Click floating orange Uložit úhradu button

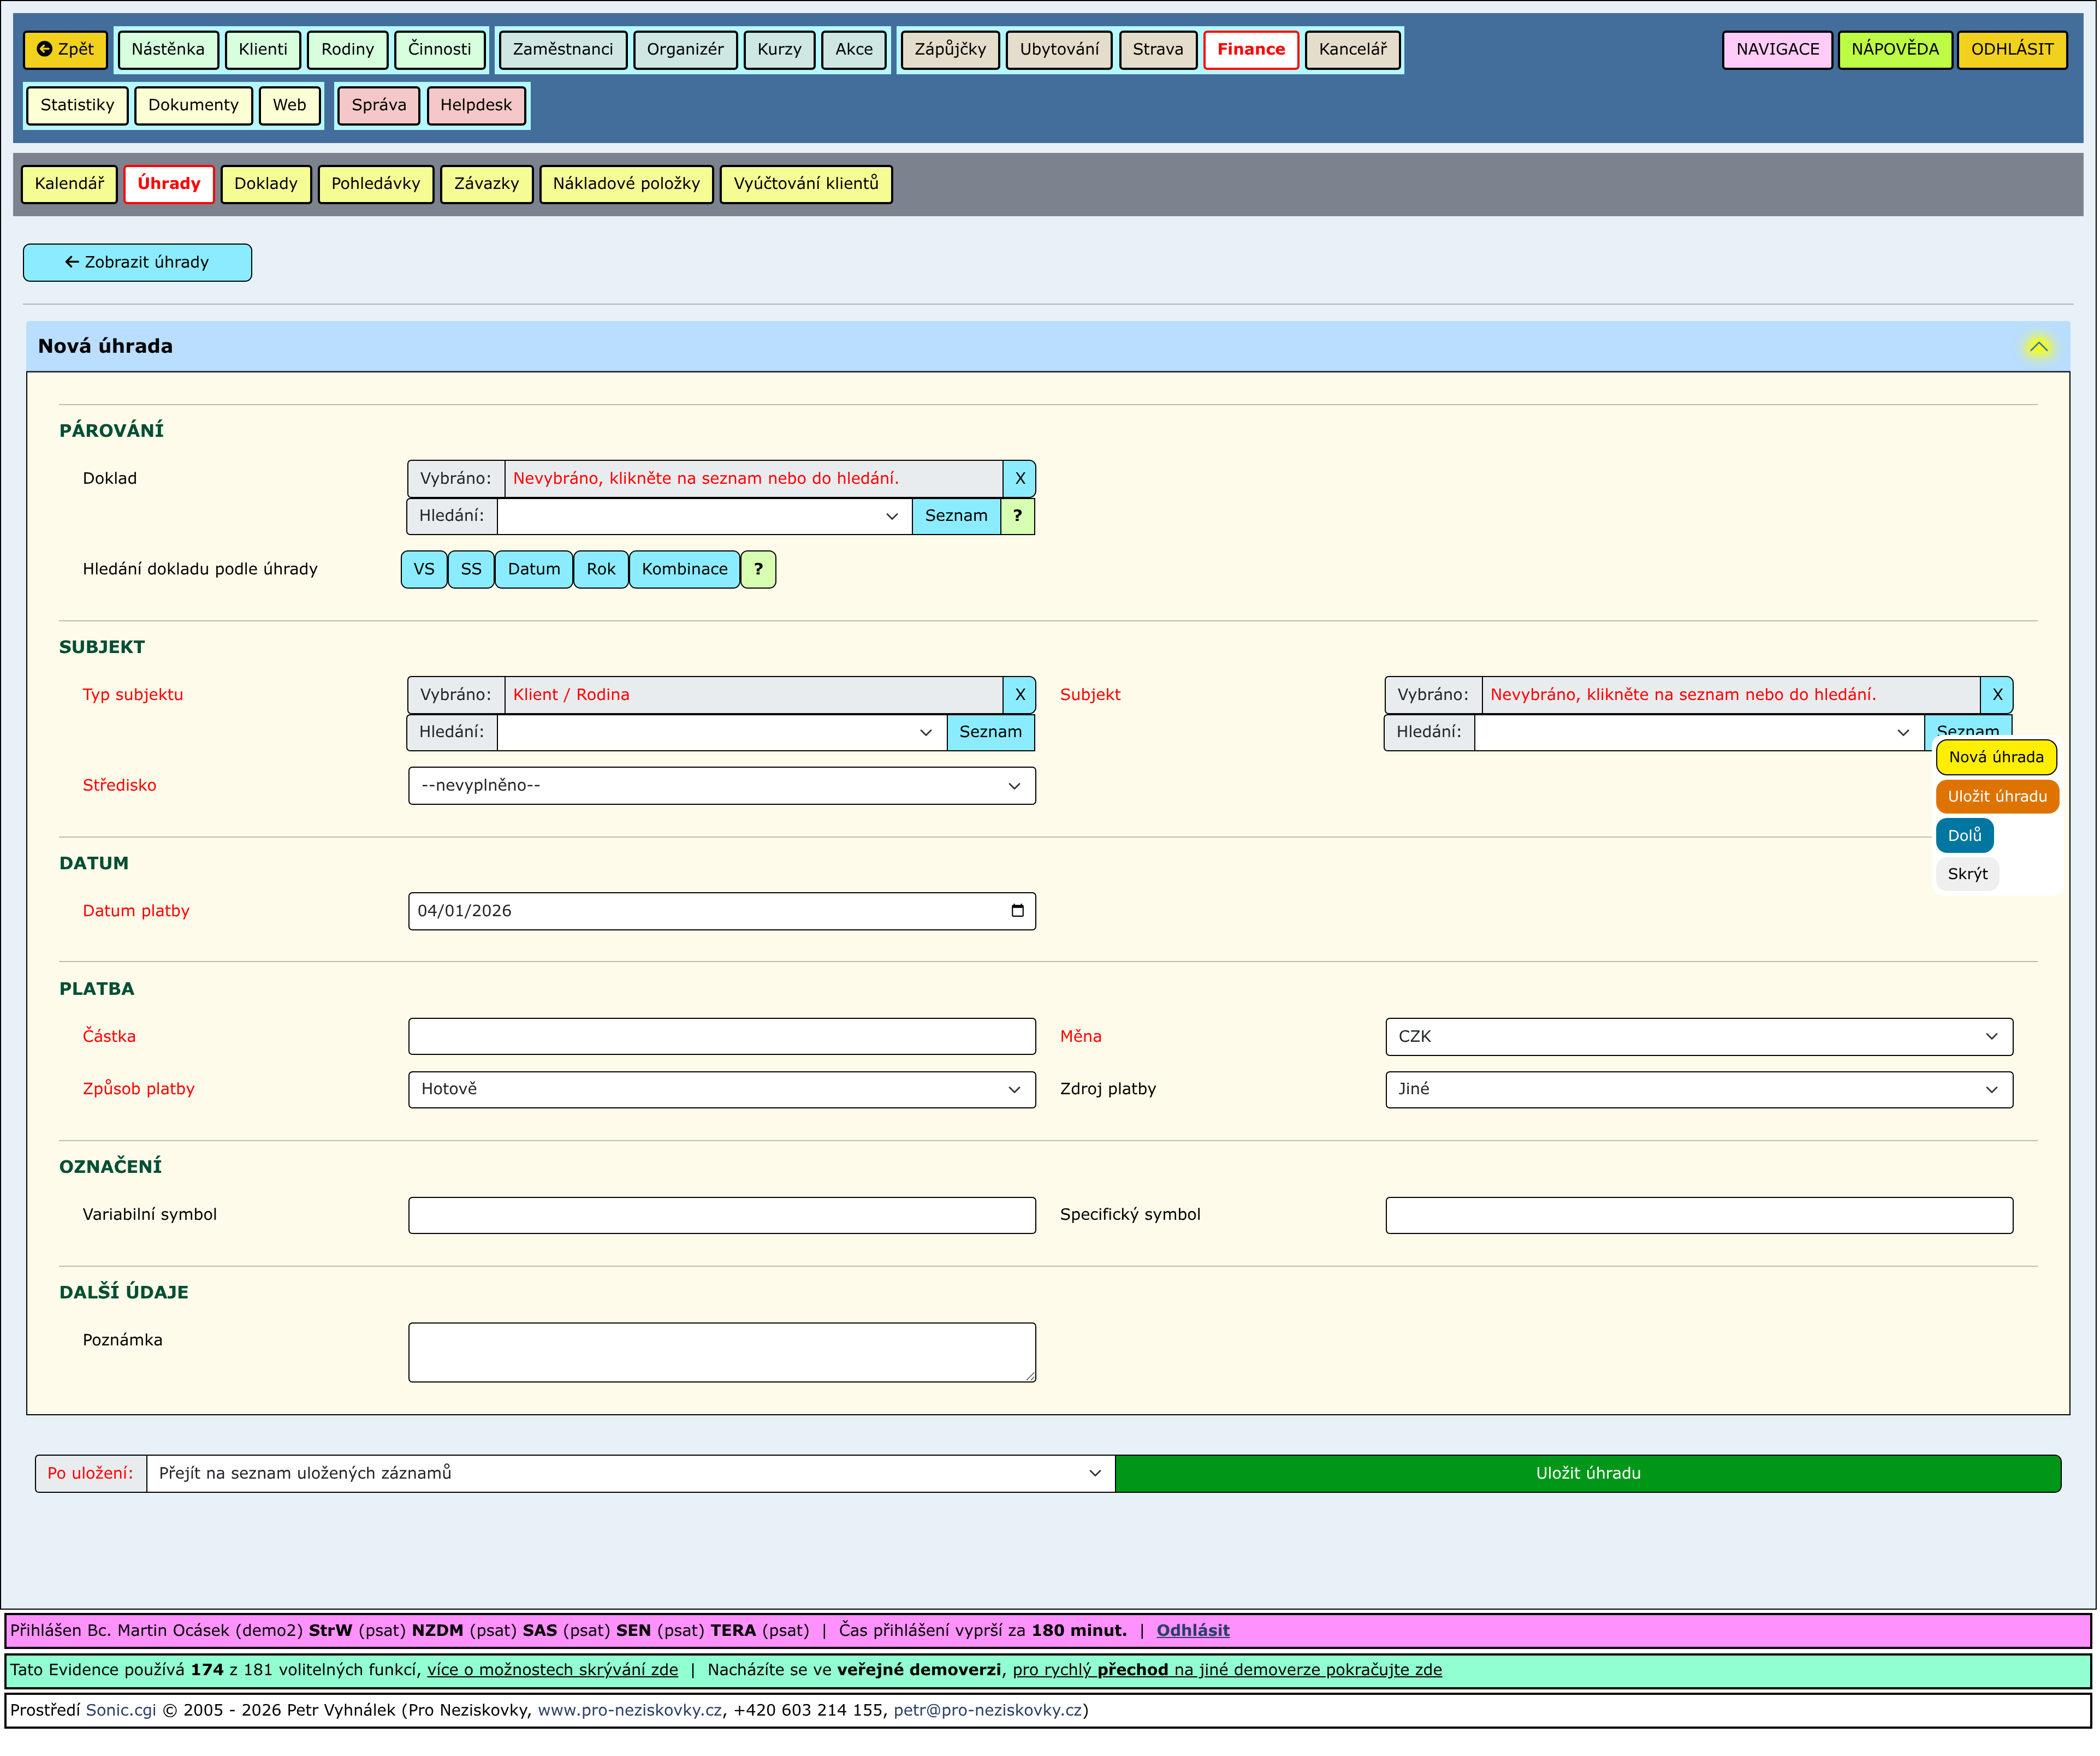[x=1998, y=797]
